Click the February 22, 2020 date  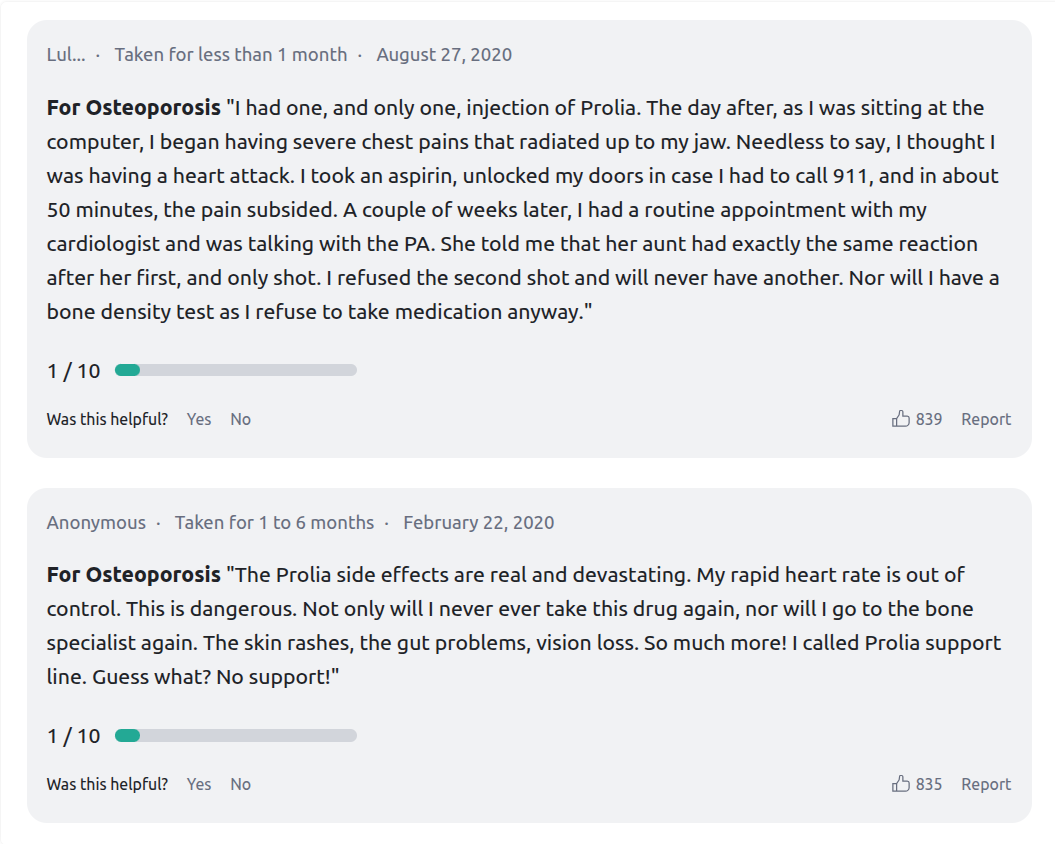point(478,522)
